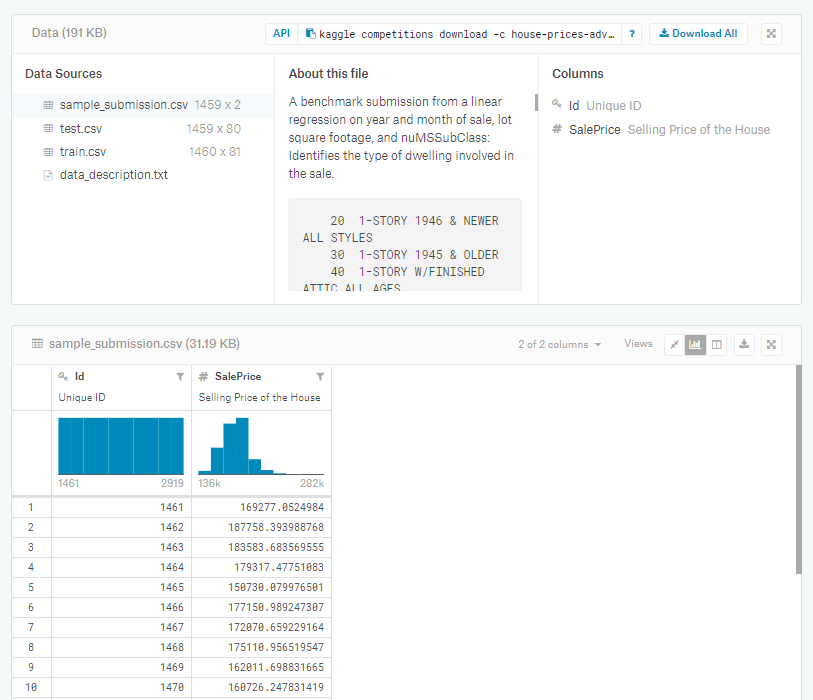Open the '2 of 2 columns' dropdown
813x700 pixels.
tap(559, 344)
